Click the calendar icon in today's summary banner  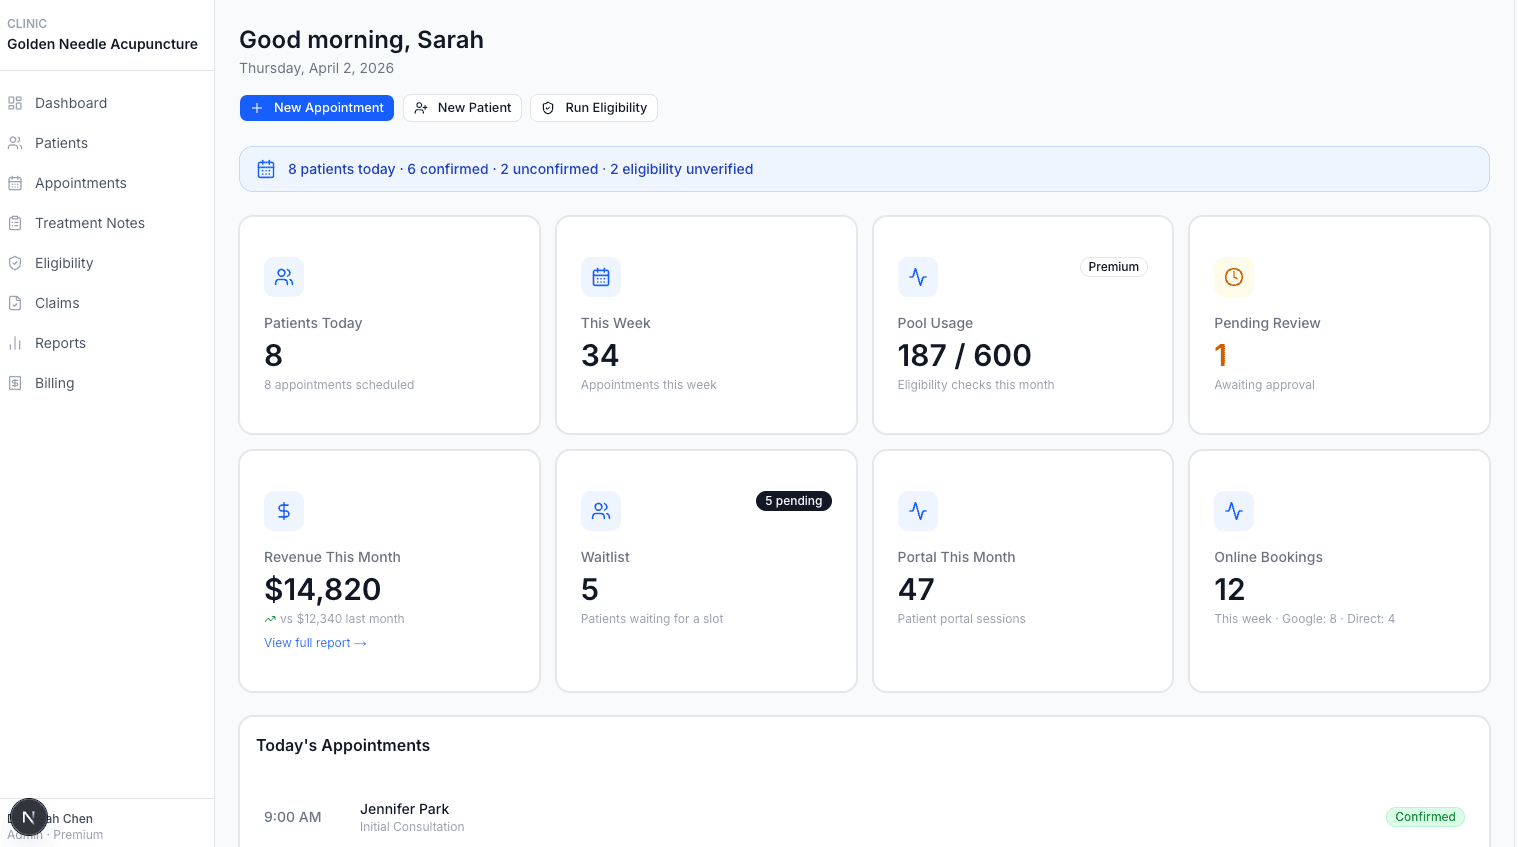click(x=266, y=169)
